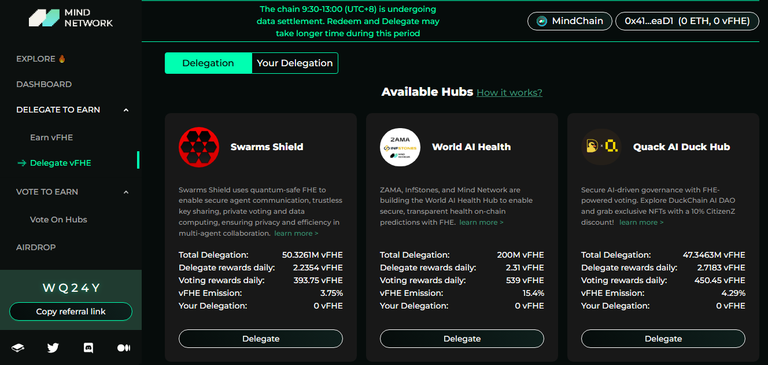The image size is (768, 365).
Task: Open learn more link in Swarms Shield card
Action: coord(296,233)
